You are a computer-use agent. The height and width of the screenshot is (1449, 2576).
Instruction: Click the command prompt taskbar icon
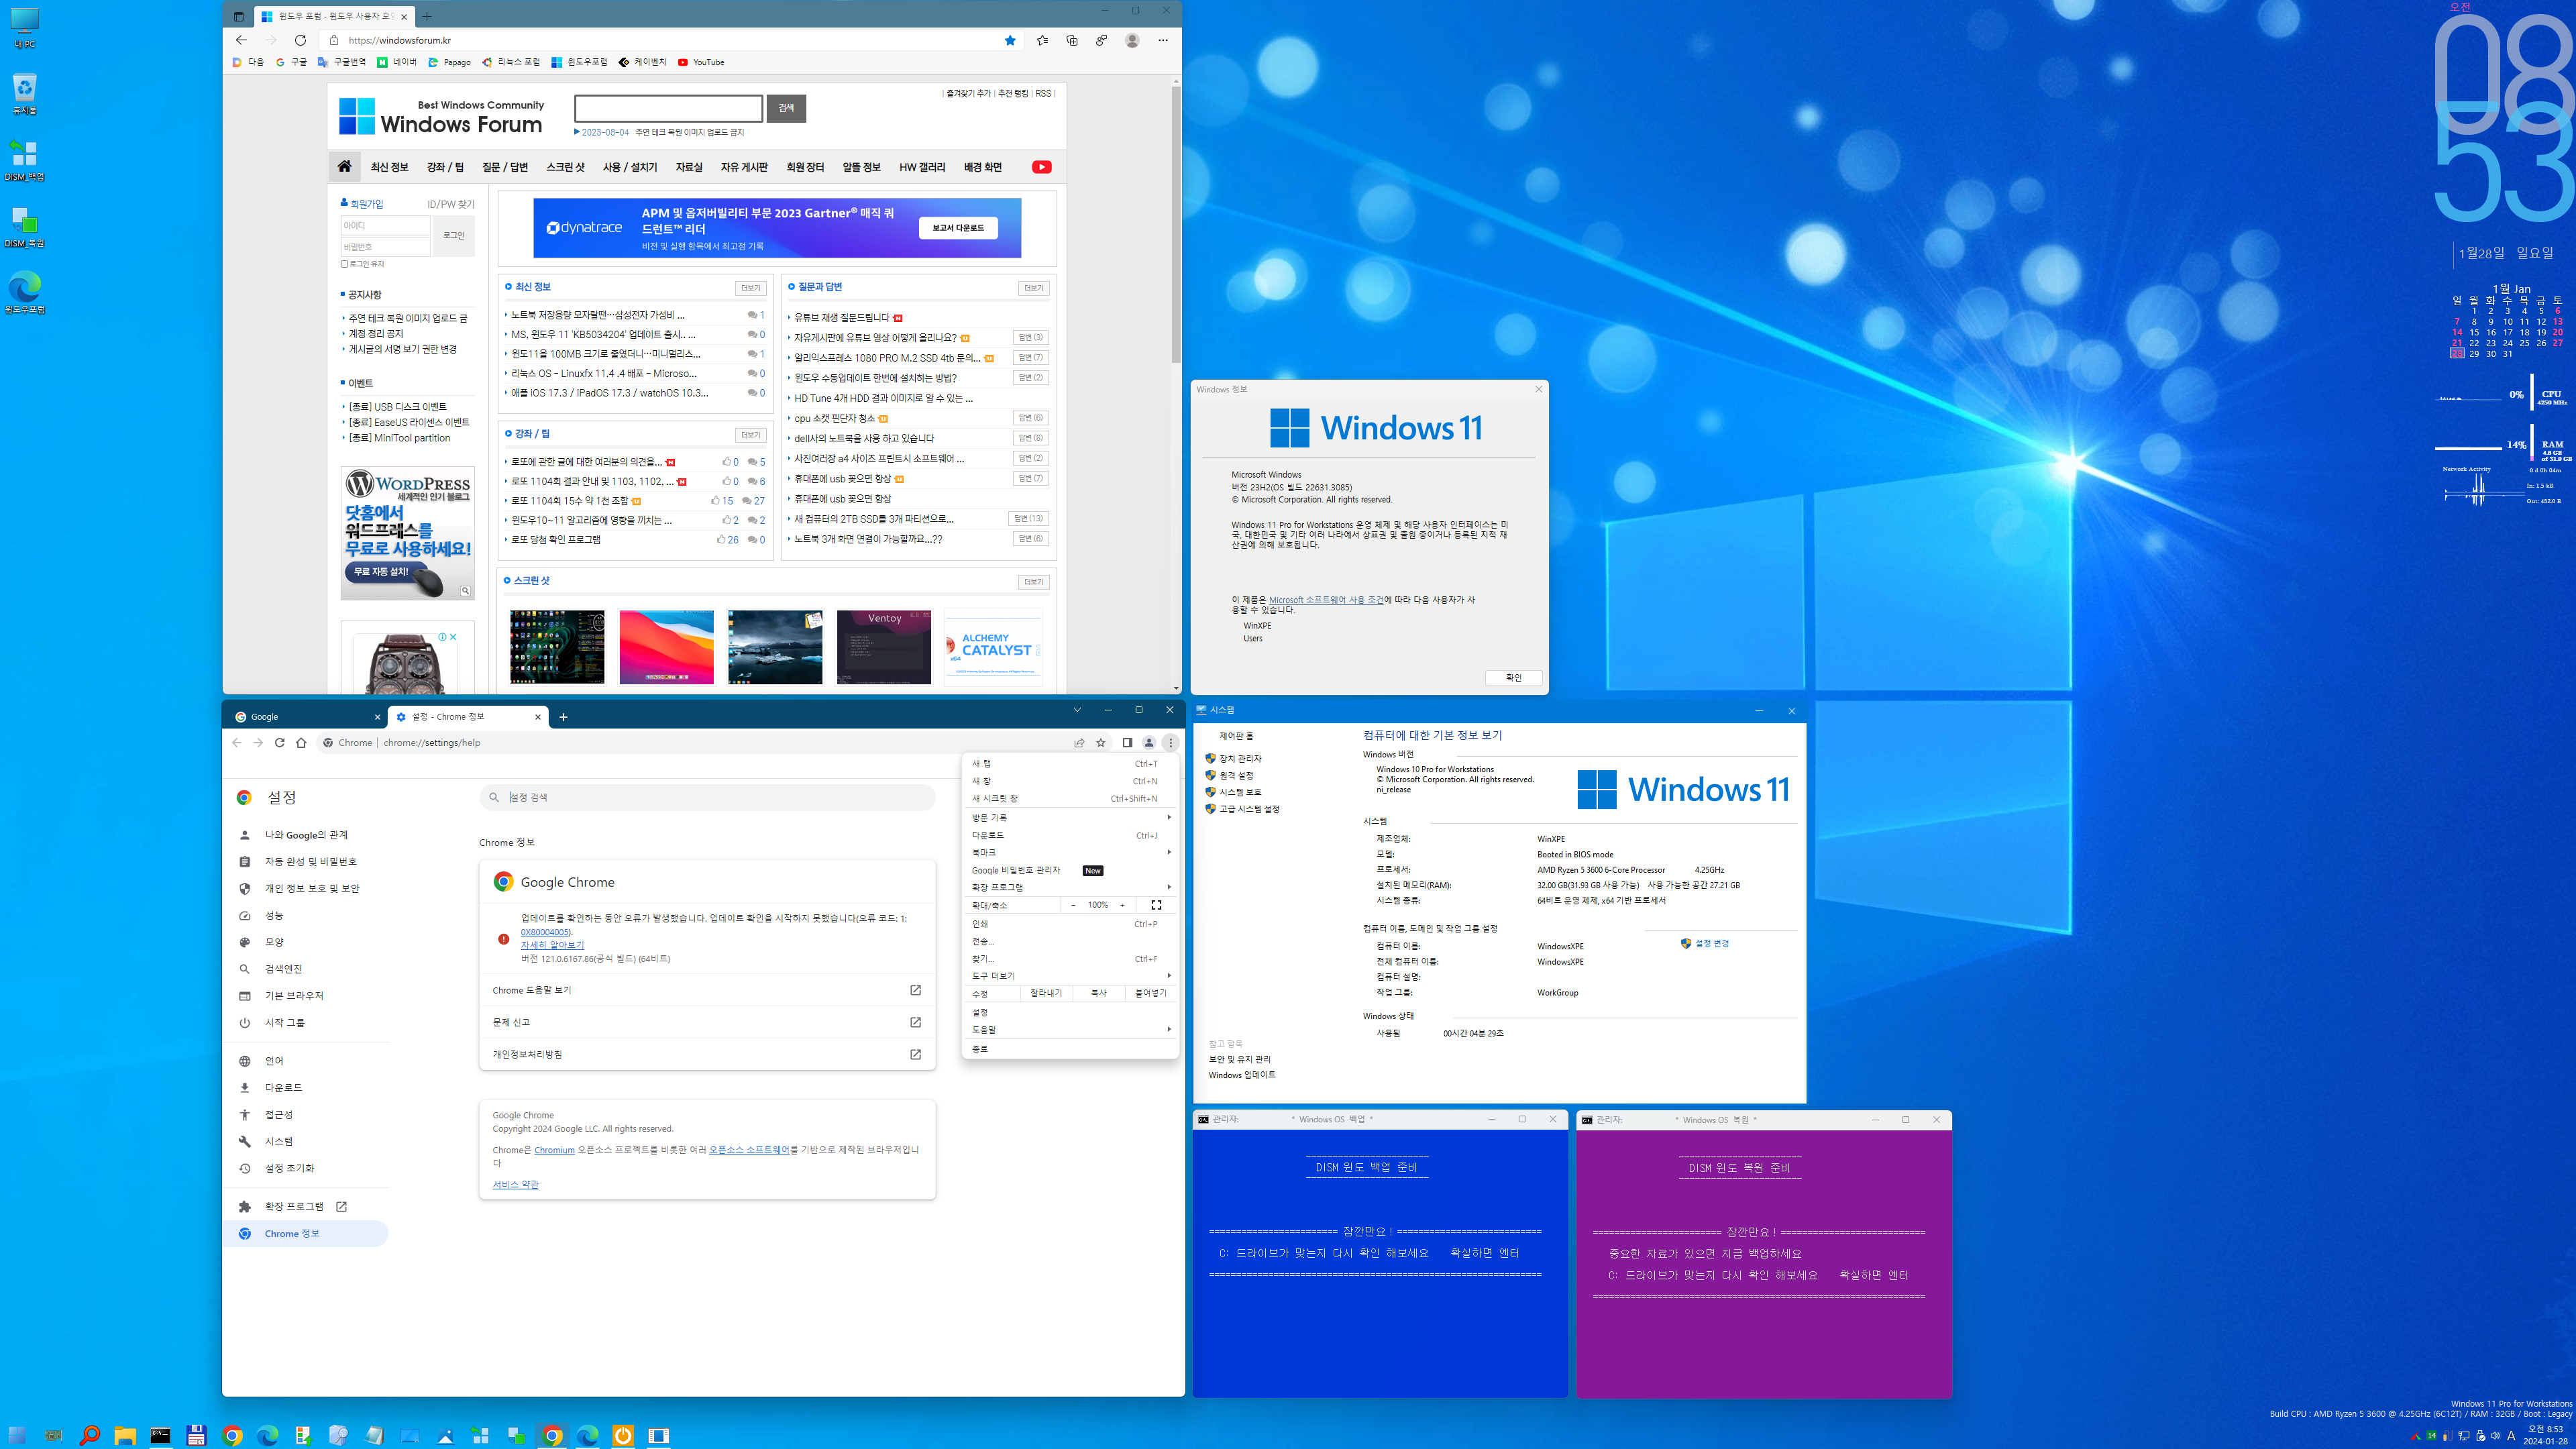[x=160, y=1435]
